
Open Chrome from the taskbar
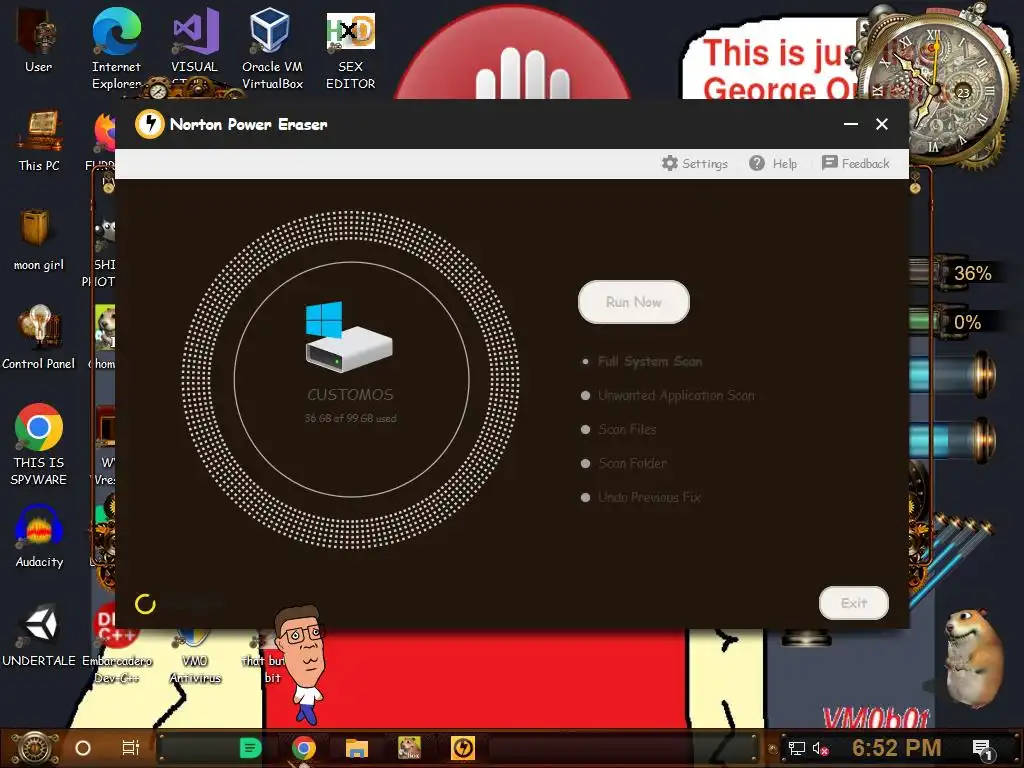304,748
